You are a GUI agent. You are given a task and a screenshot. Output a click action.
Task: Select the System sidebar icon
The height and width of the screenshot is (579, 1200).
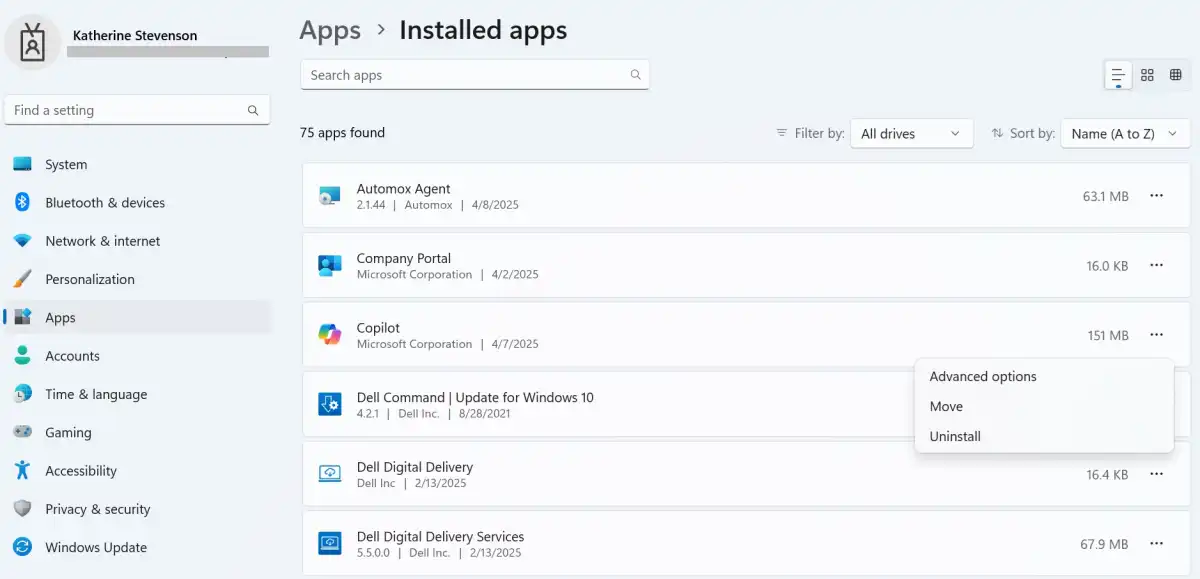24,164
